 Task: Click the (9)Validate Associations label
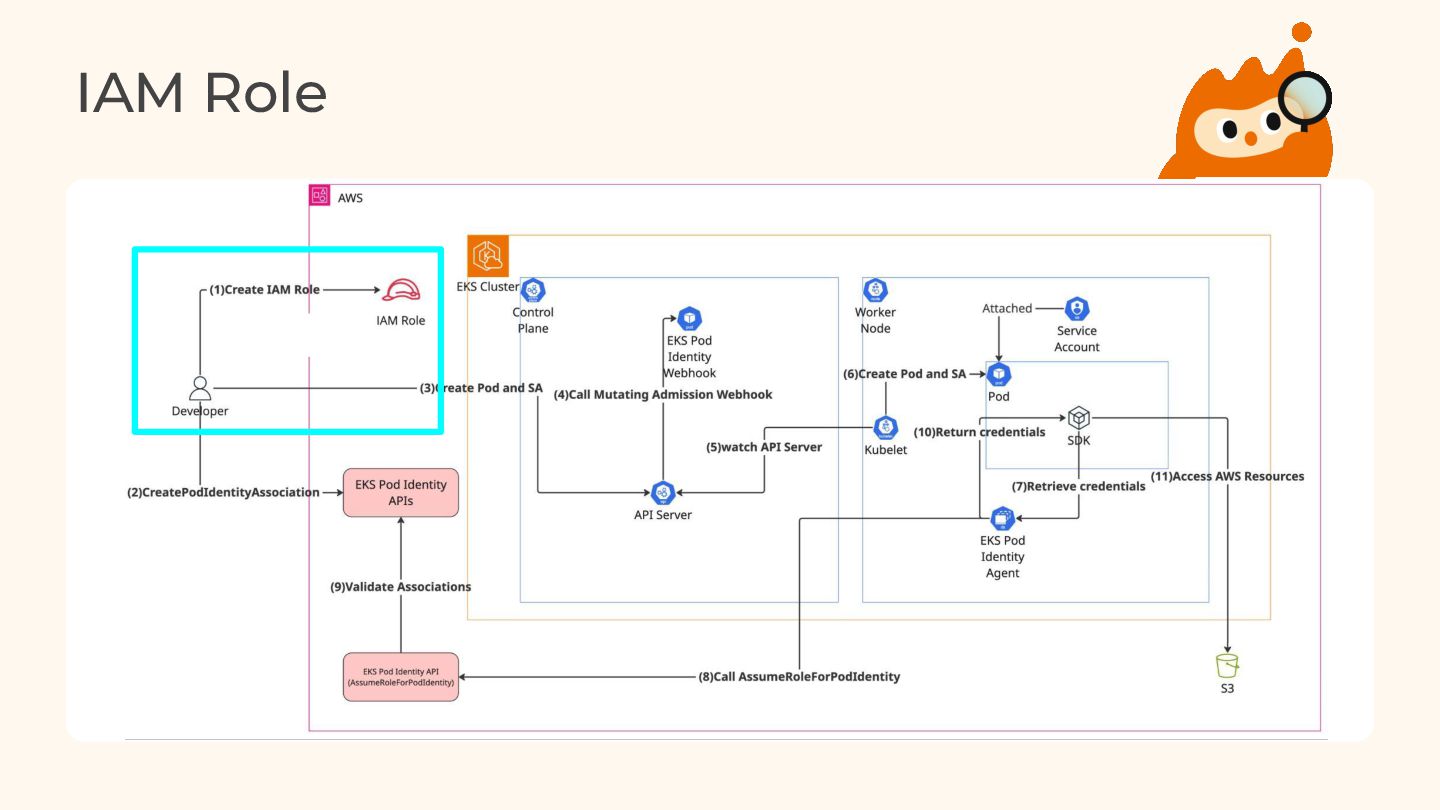click(x=401, y=587)
